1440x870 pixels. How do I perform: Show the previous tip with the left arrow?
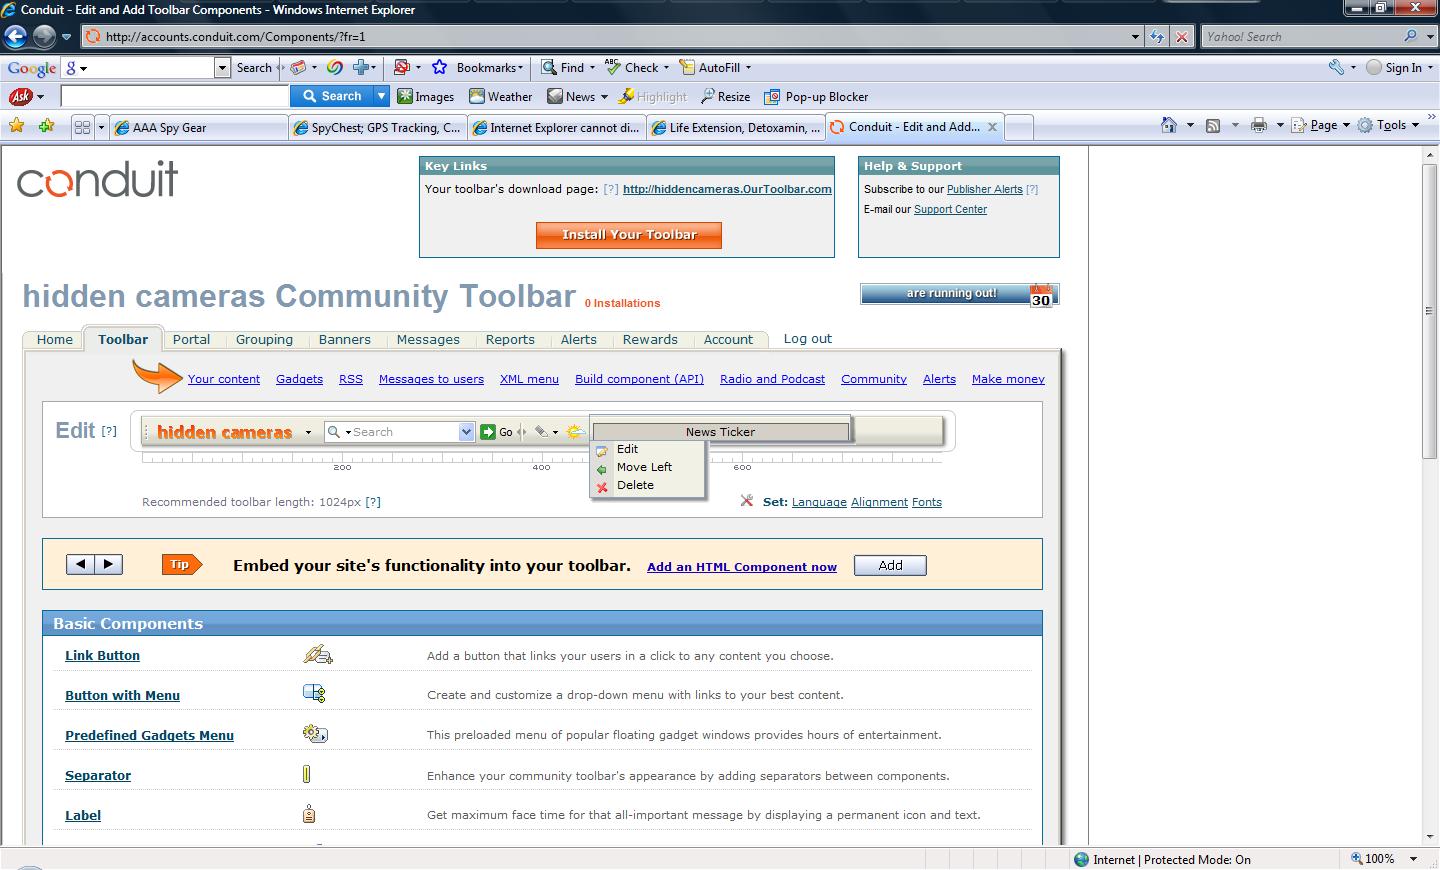coord(81,564)
